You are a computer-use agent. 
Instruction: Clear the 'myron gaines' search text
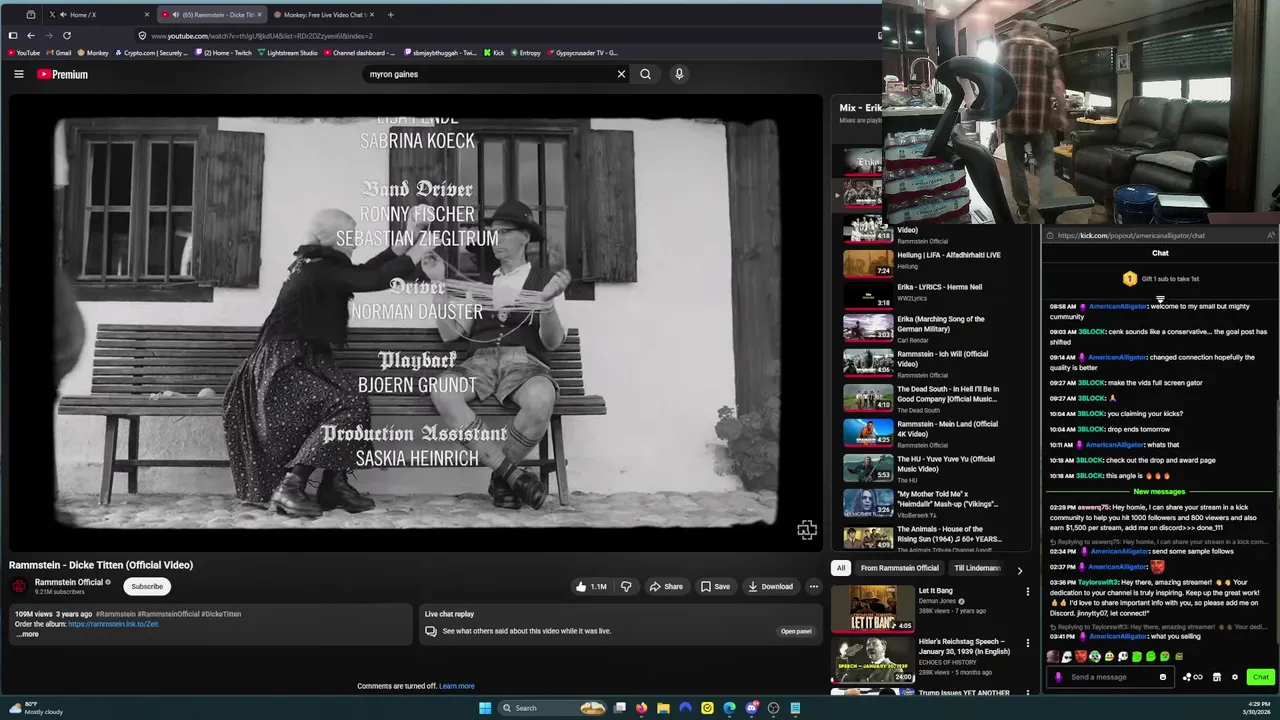pyautogui.click(x=621, y=74)
